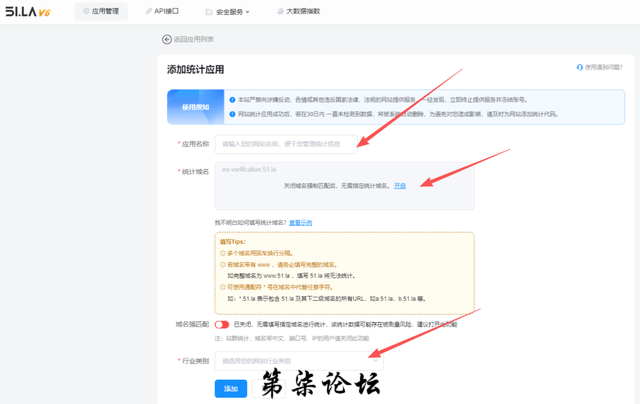Expand the 行业类别 dropdown
The width and height of the screenshot is (640, 404).
point(298,360)
